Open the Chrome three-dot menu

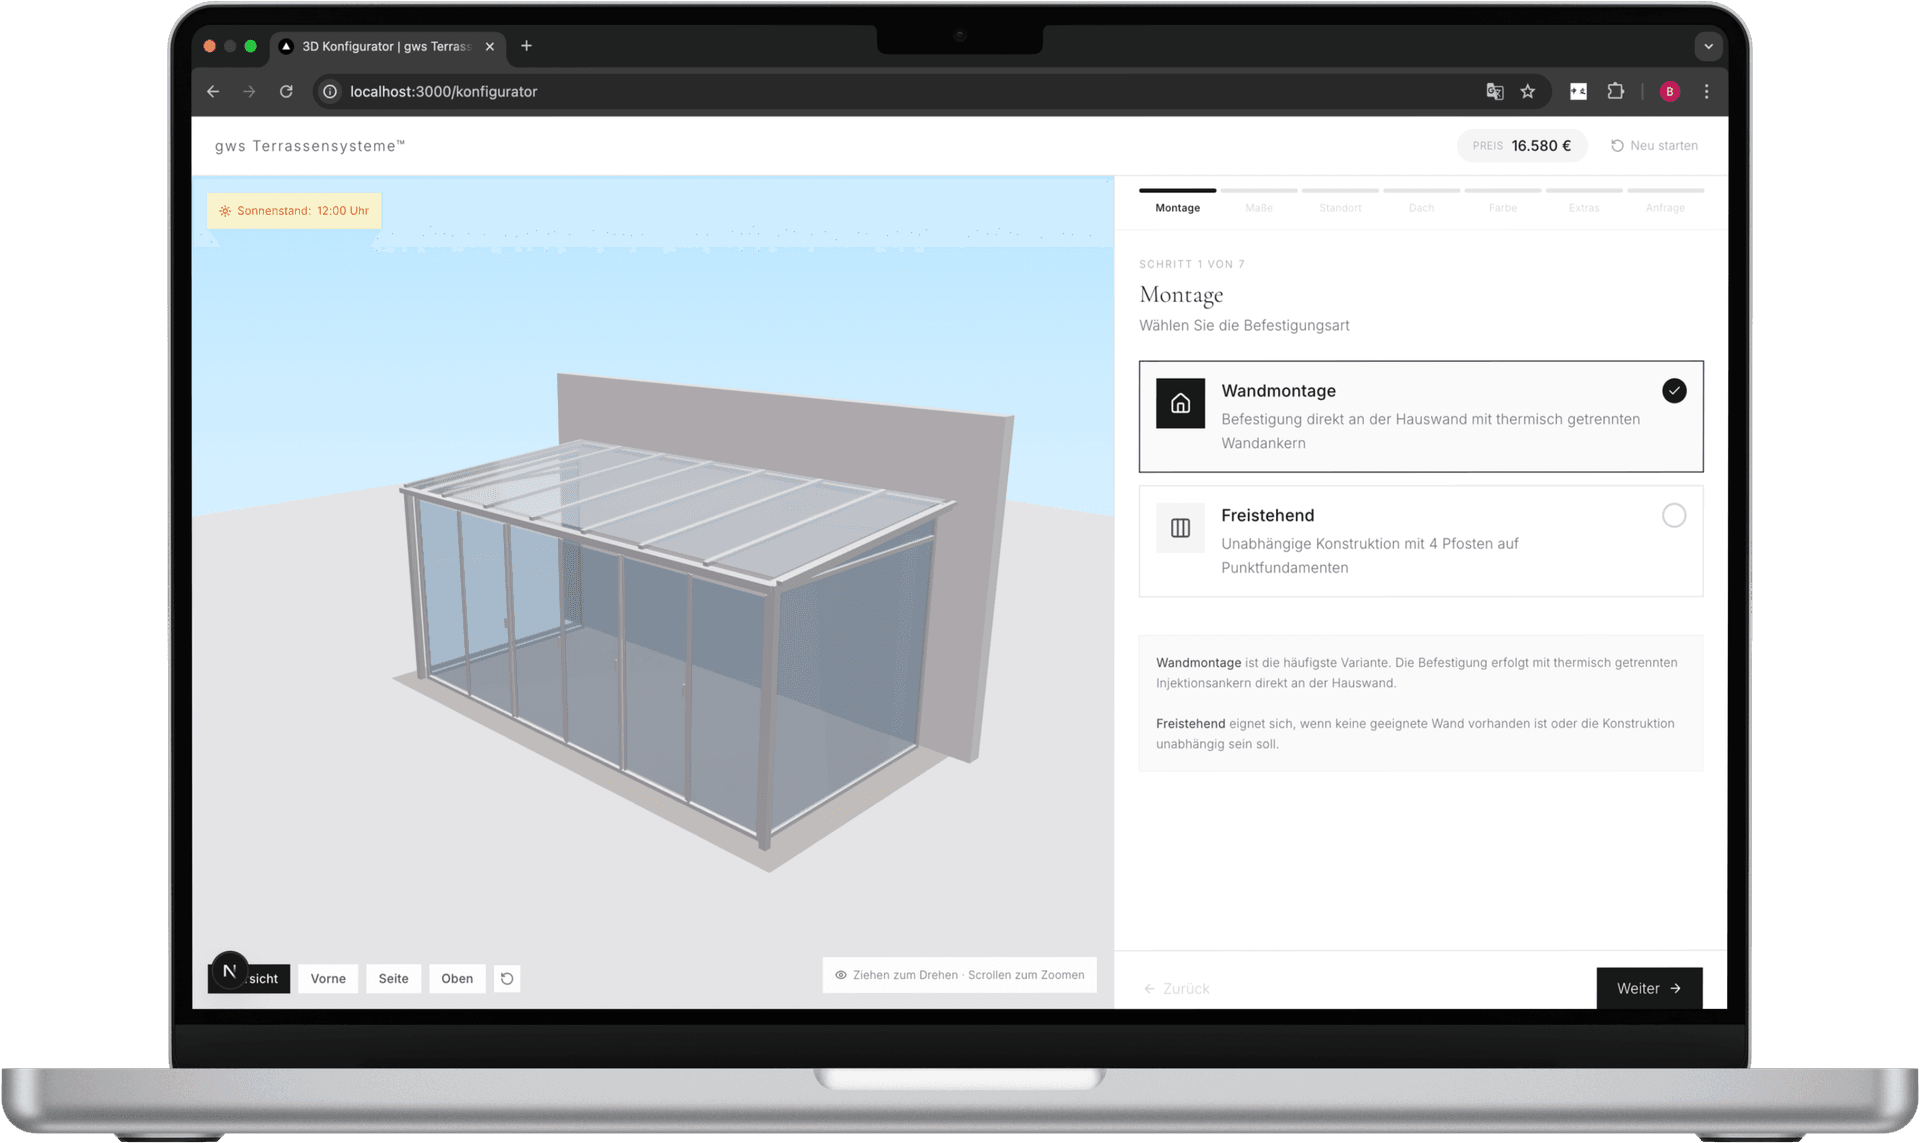click(1707, 91)
